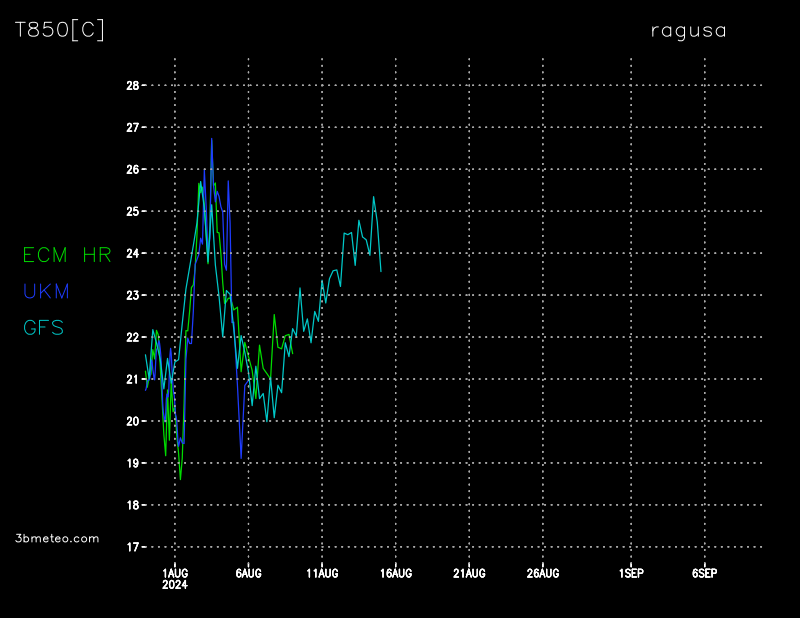The image size is (800, 618).
Task: Click the 6SEP date marker
Action: click(x=704, y=573)
